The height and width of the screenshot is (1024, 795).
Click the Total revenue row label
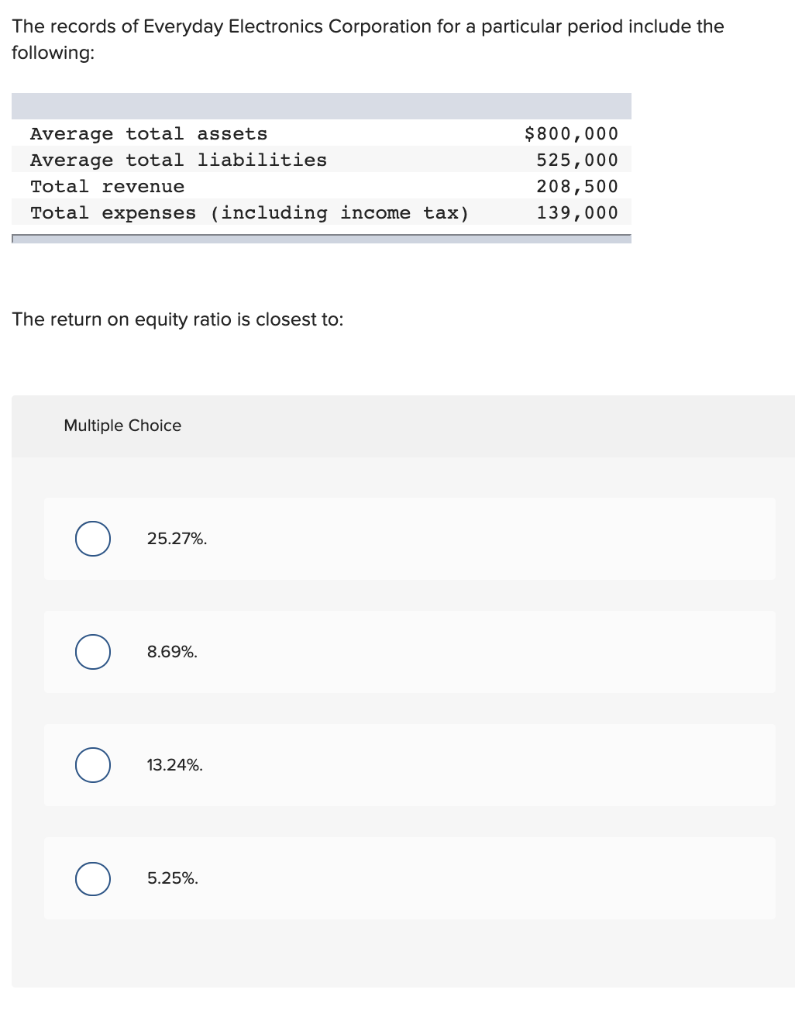(x=107, y=186)
